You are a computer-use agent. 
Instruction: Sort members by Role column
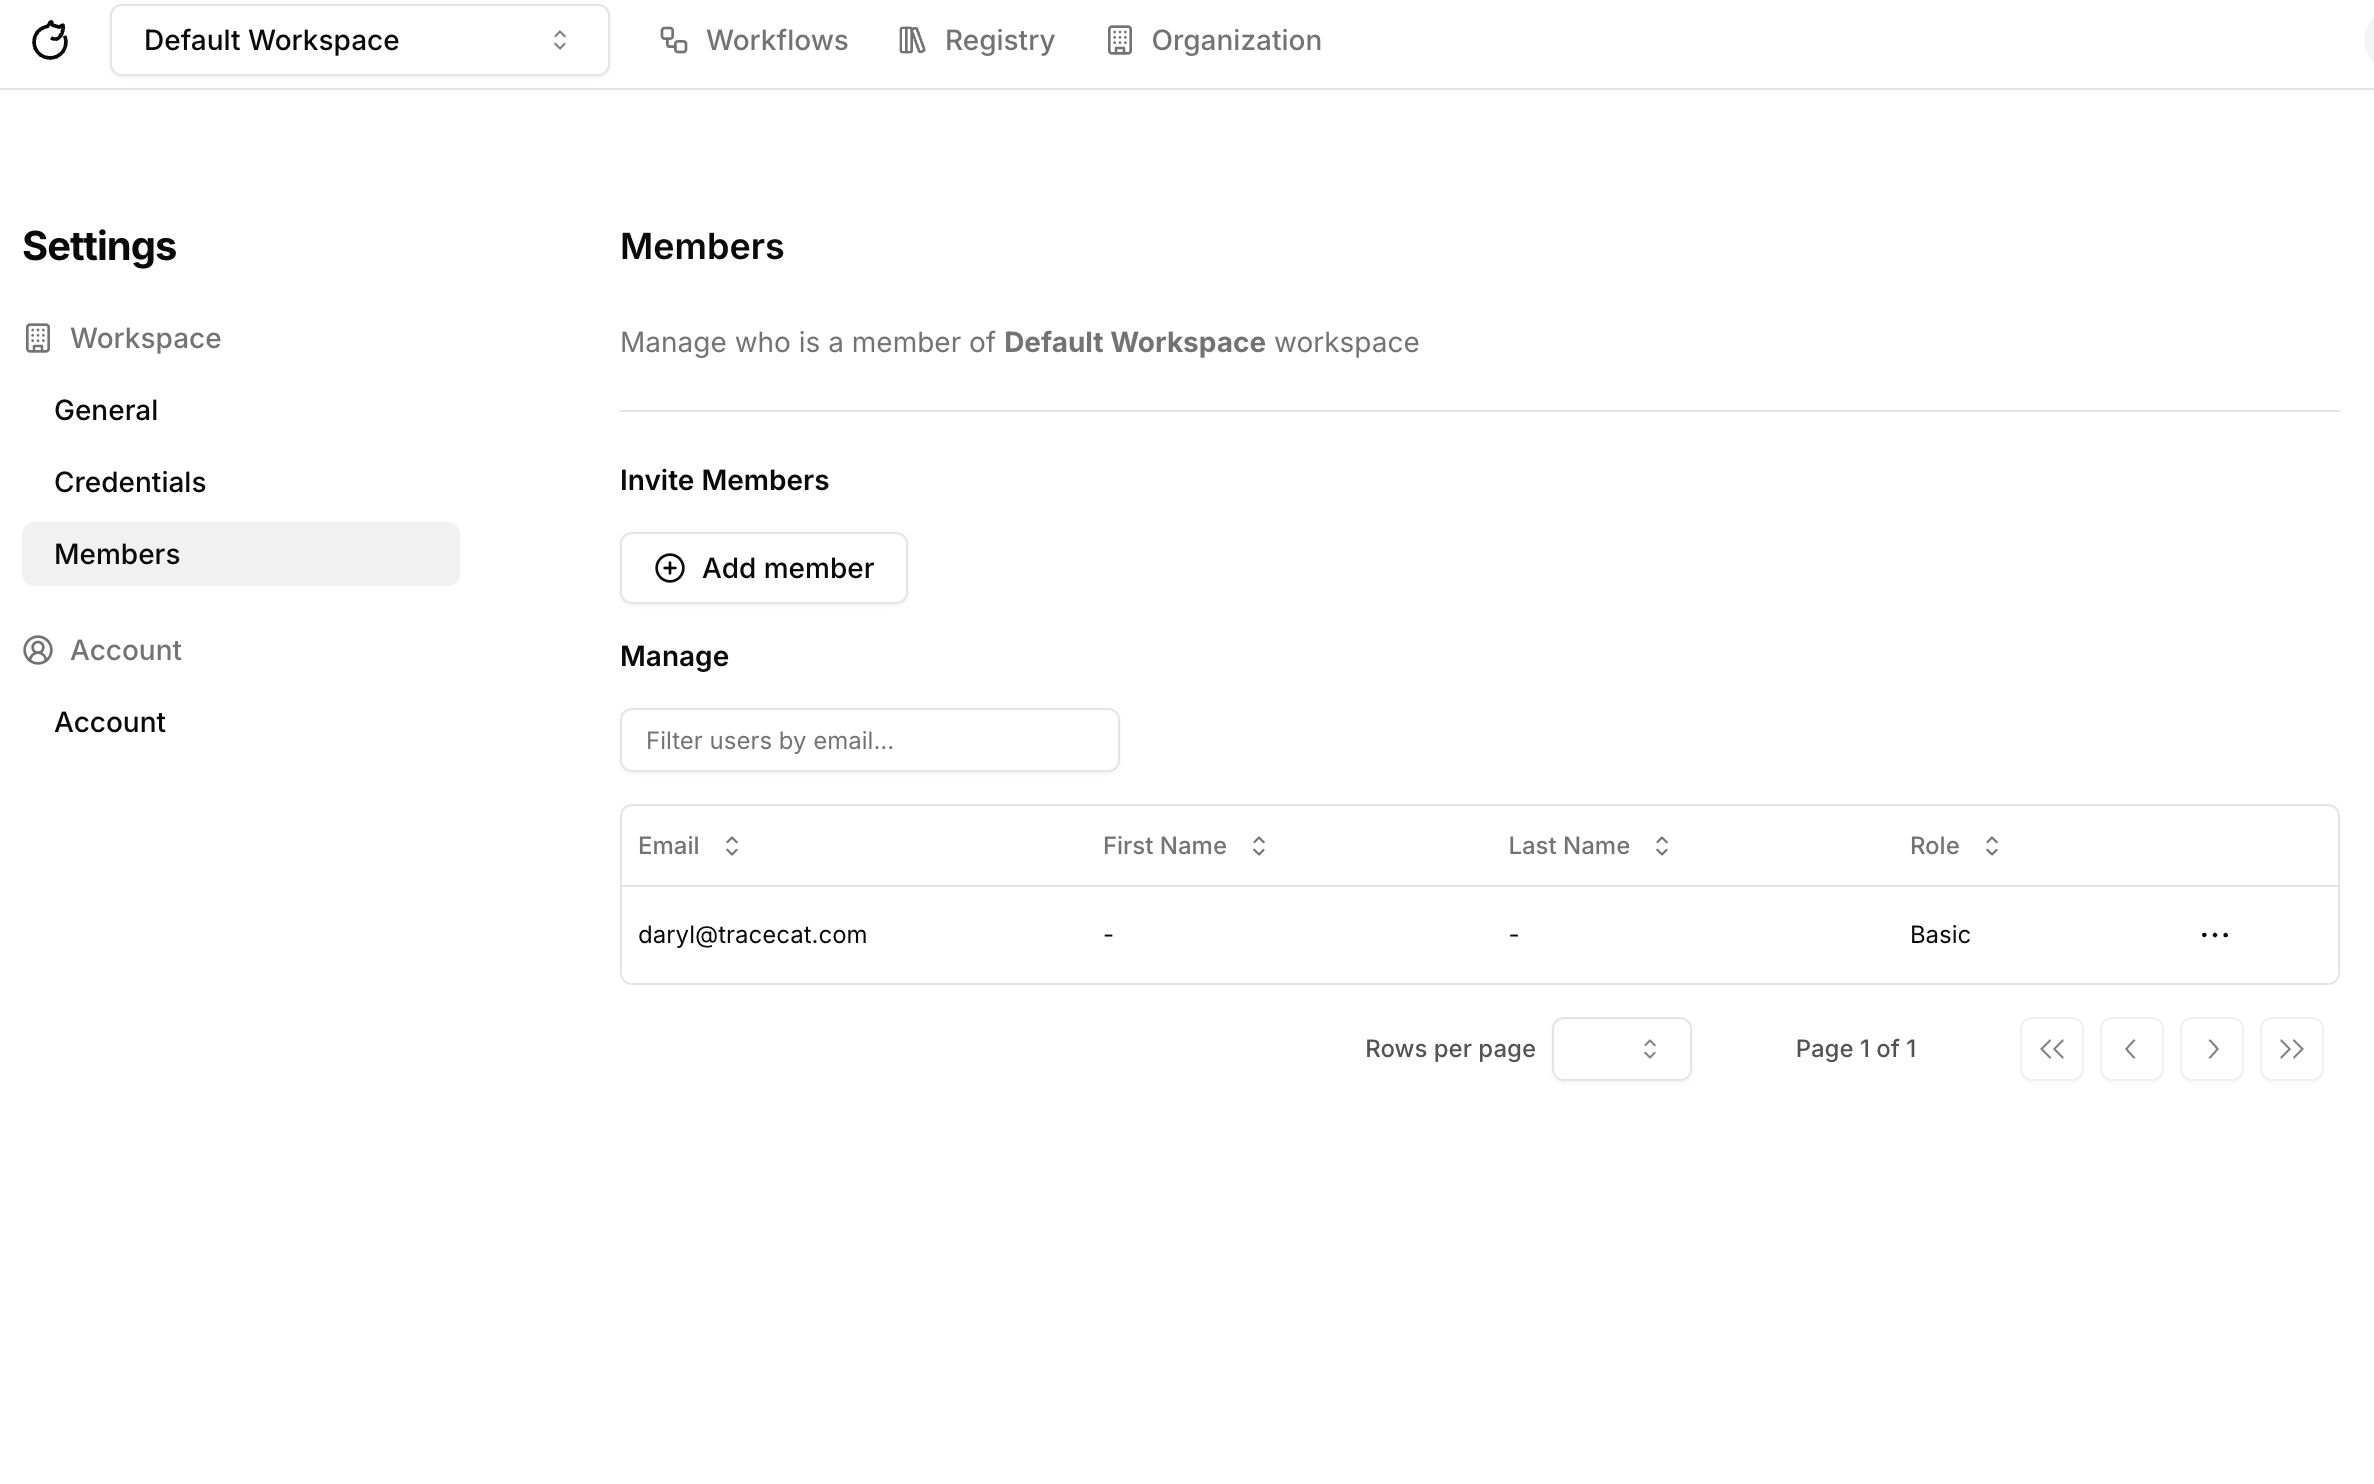click(x=1992, y=846)
